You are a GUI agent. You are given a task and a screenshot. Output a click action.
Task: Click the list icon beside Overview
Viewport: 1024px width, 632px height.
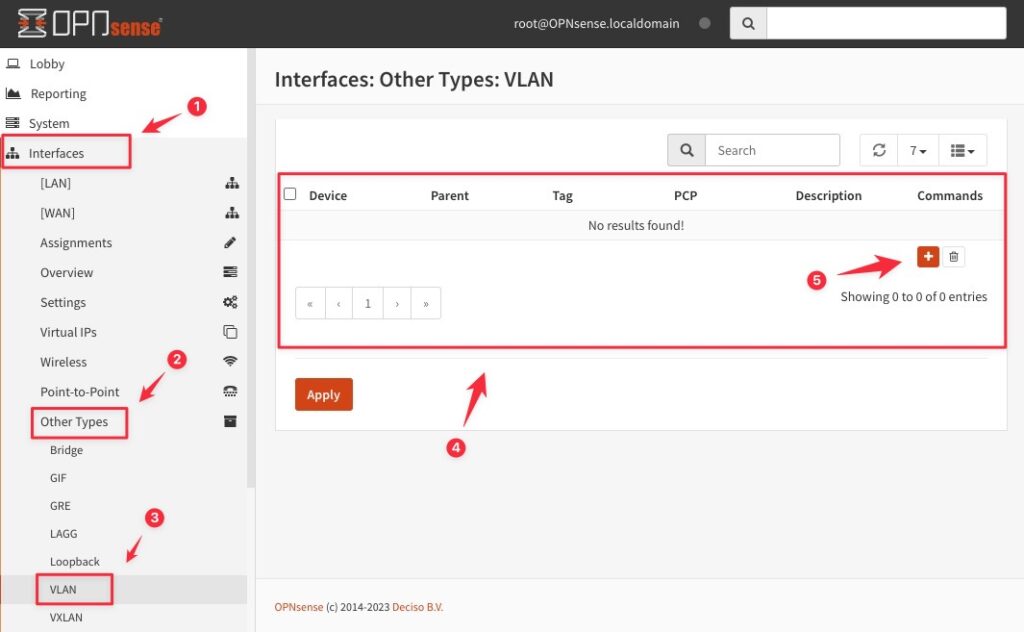231,272
